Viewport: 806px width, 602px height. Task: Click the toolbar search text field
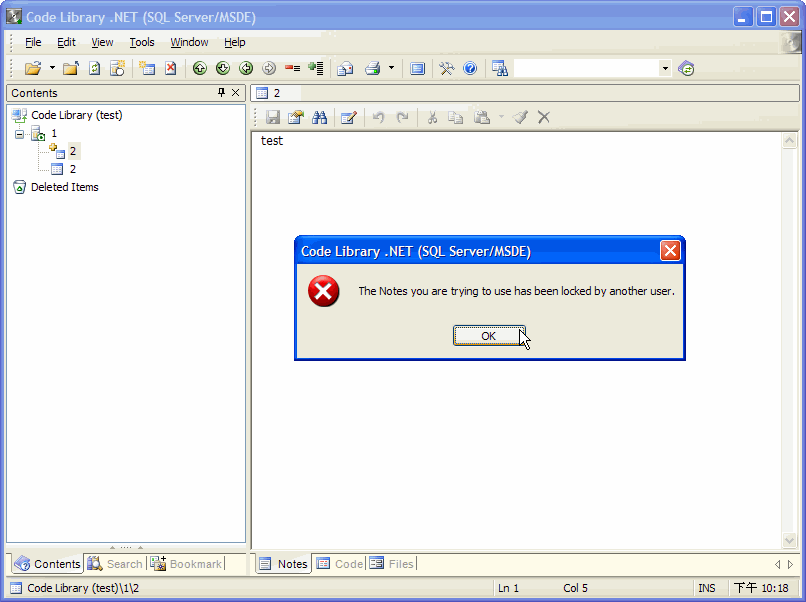[x=587, y=68]
